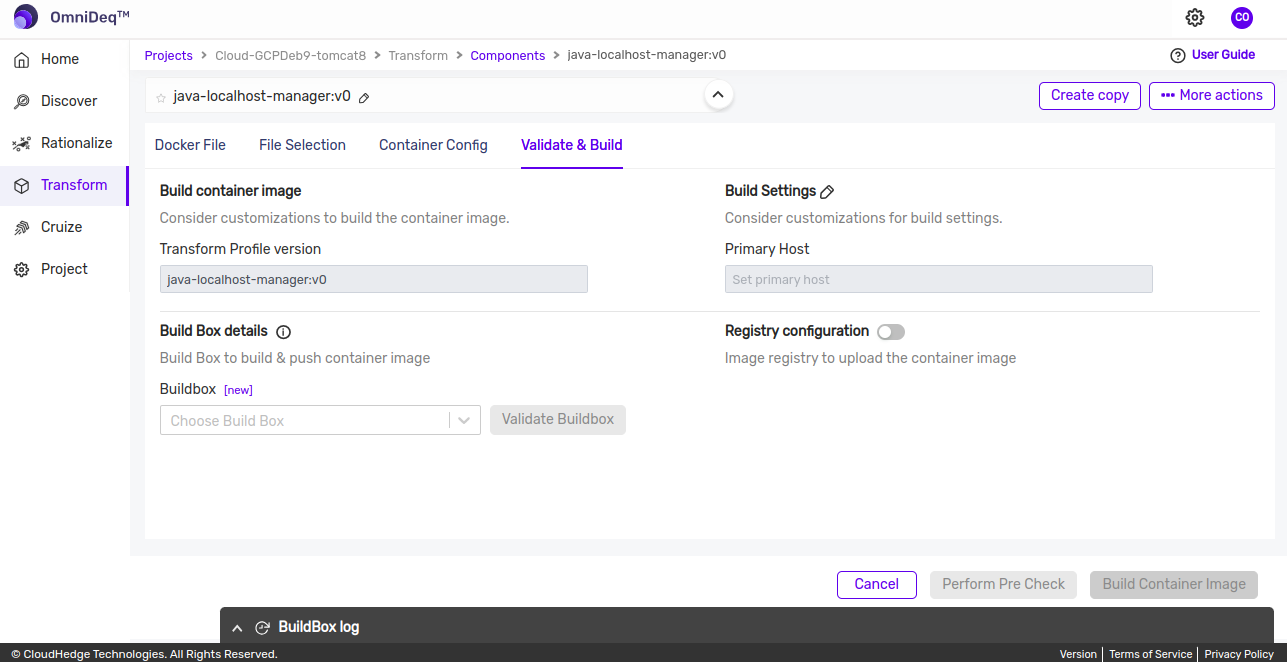This screenshot has width=1287, height=662.
Task: Click the Build Container Image button
Action: click(1174, 584)
